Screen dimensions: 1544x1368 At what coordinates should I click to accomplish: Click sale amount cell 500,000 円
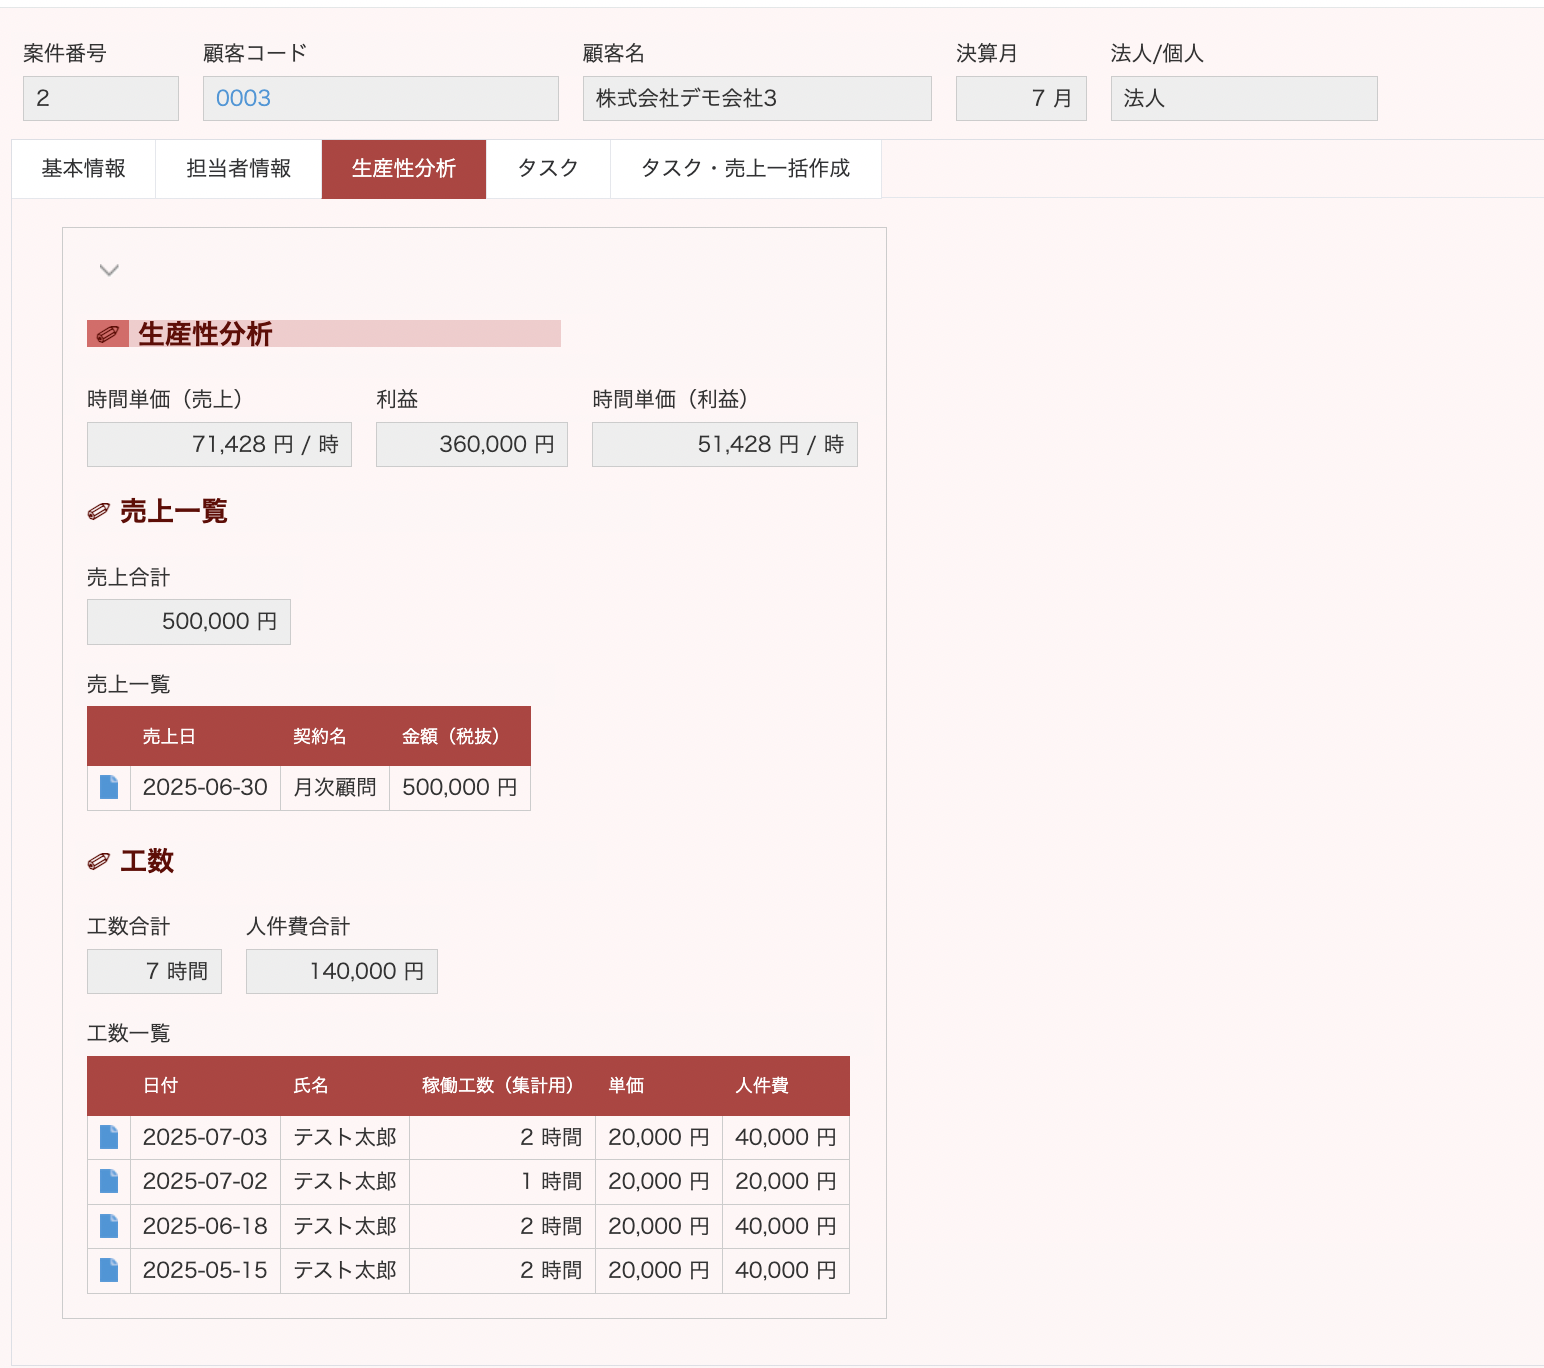(460, 787)
